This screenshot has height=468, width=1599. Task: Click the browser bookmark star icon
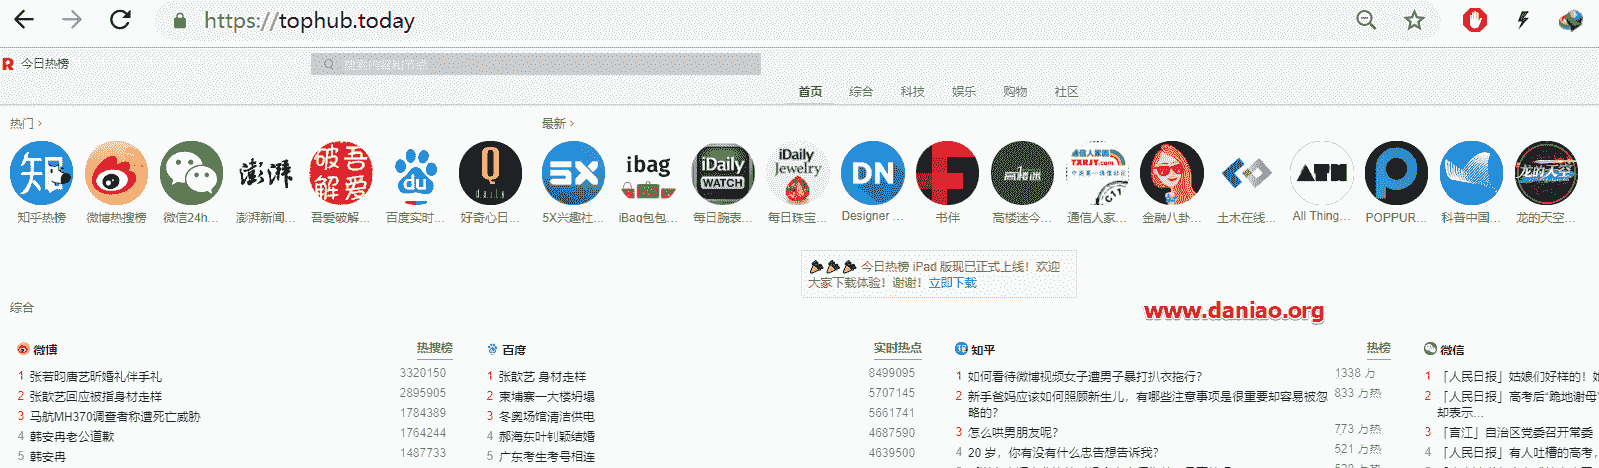(x=1414, y=20)
